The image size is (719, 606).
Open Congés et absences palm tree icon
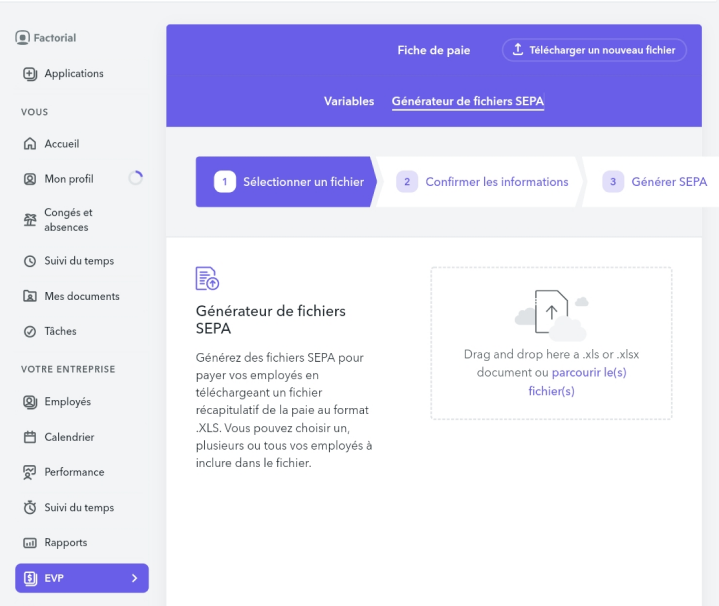point(30,220)
